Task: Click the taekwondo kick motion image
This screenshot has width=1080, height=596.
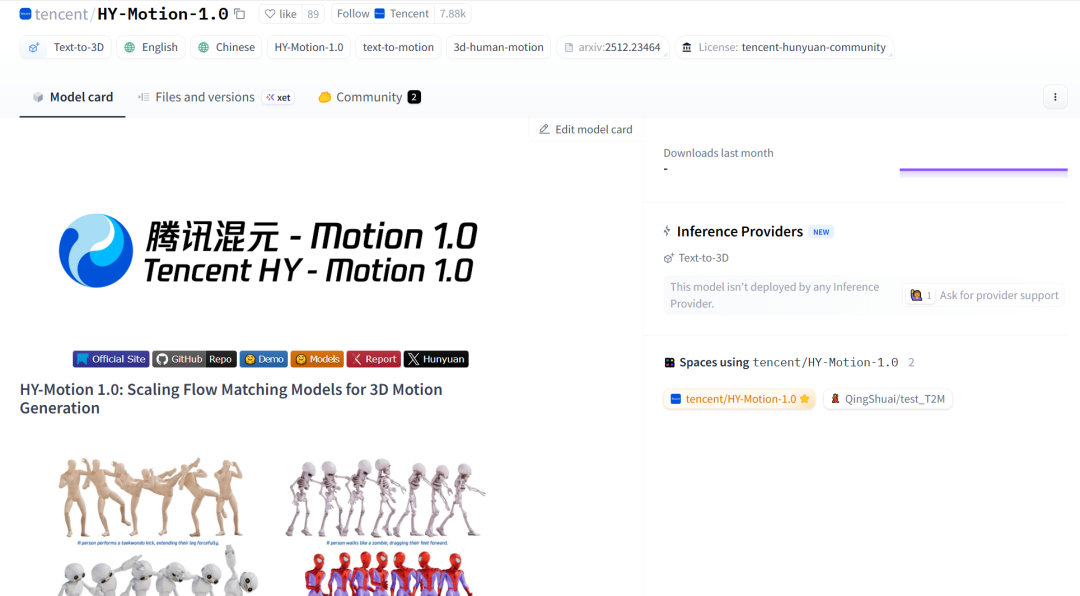Action: (x=150, y=497)
